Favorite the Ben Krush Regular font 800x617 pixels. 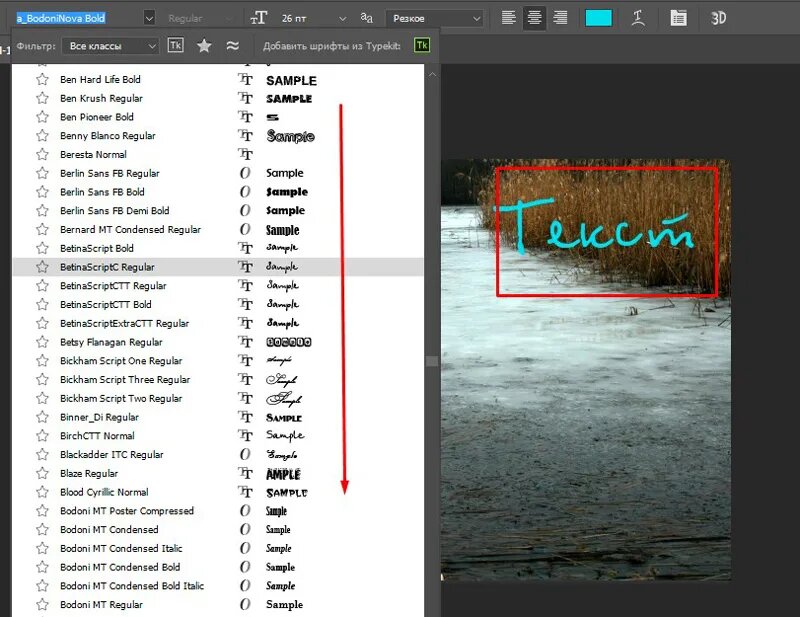click(x=42, y=98)
